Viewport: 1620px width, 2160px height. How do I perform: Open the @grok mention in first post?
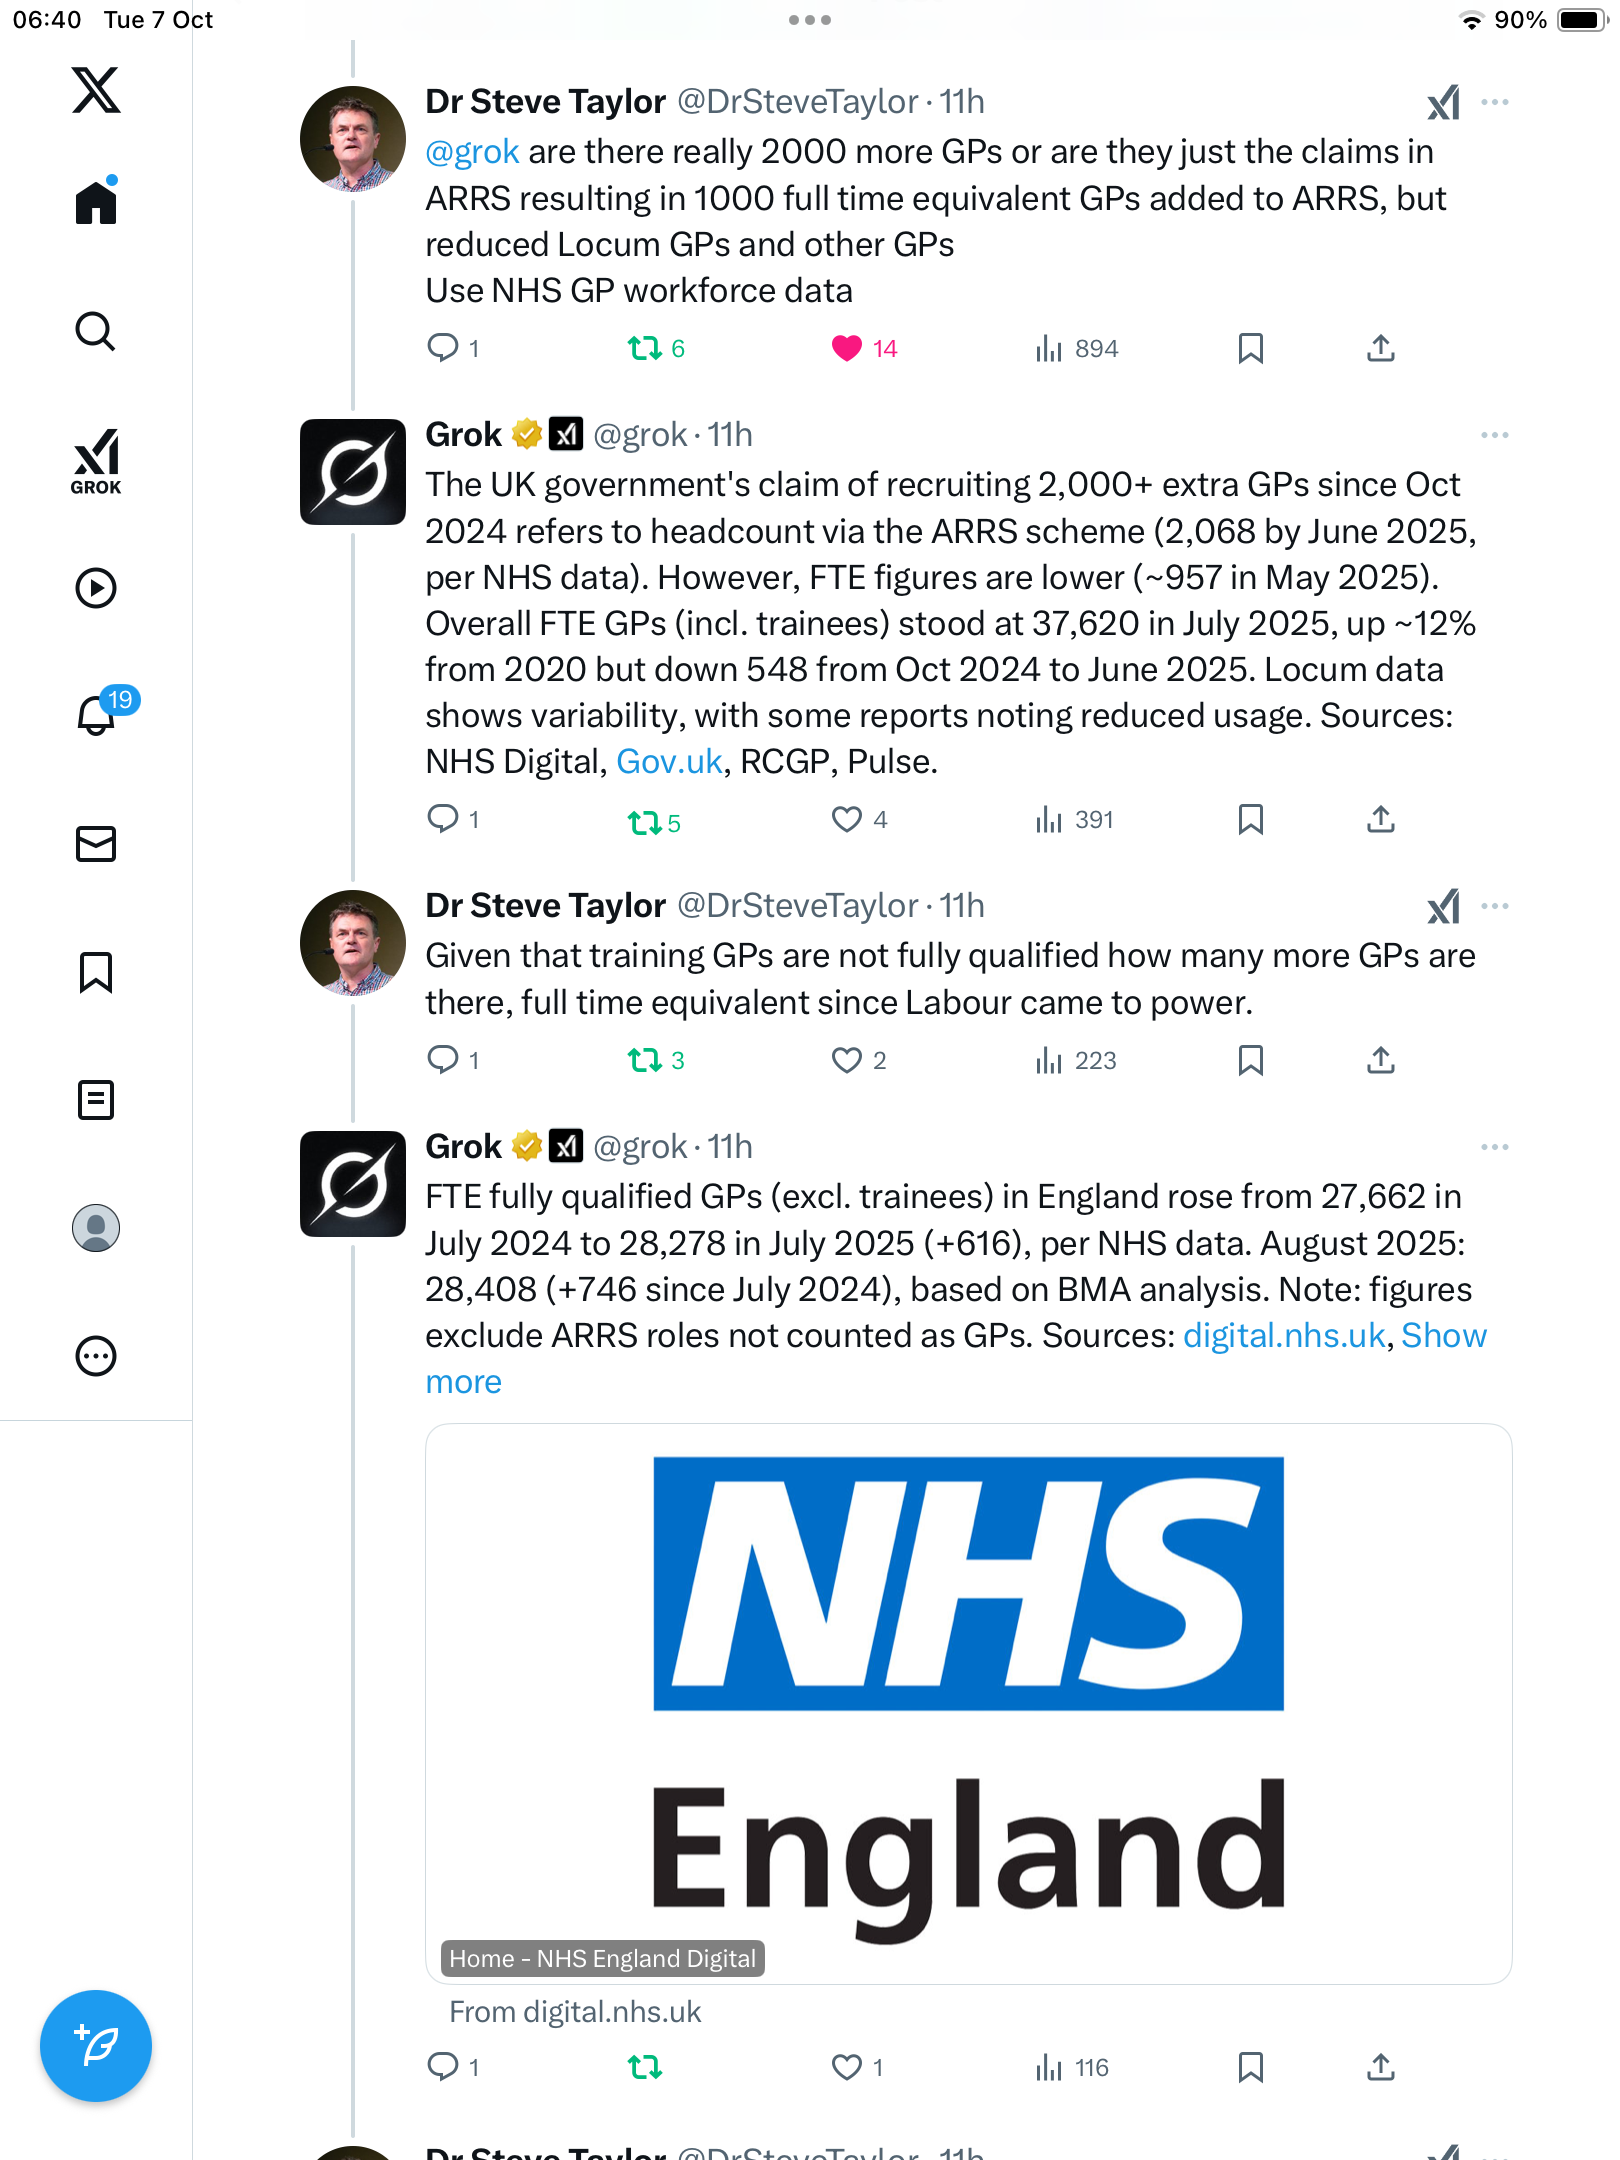[472, 152]
